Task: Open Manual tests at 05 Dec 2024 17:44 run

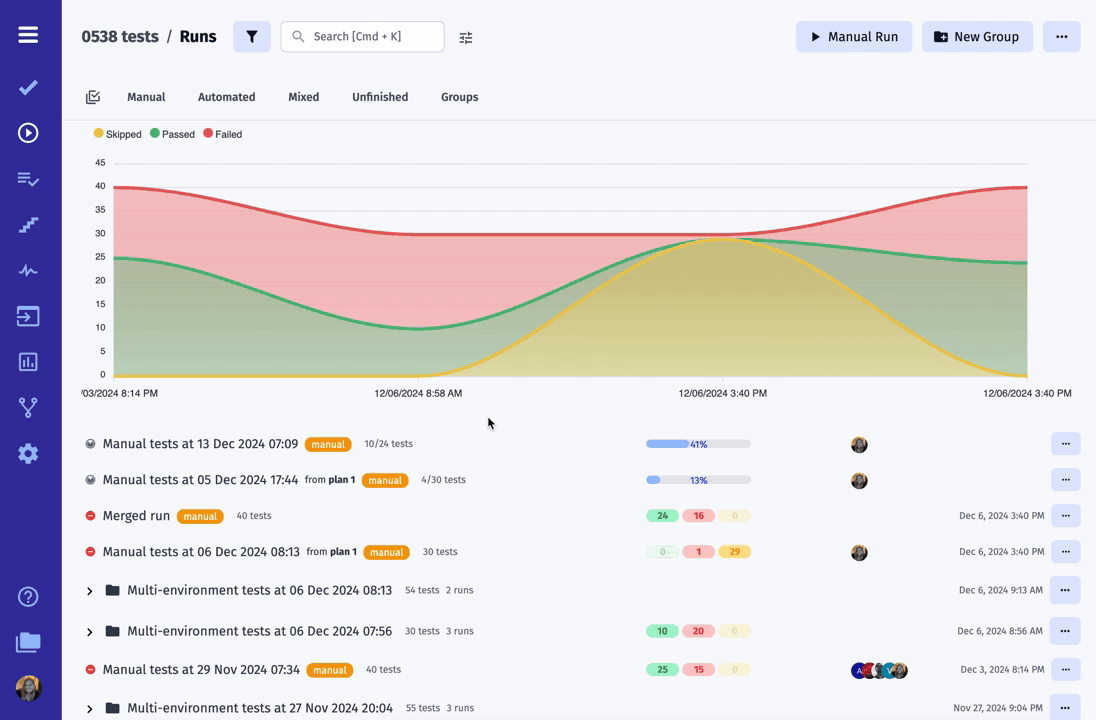Action: pos(201,480)
